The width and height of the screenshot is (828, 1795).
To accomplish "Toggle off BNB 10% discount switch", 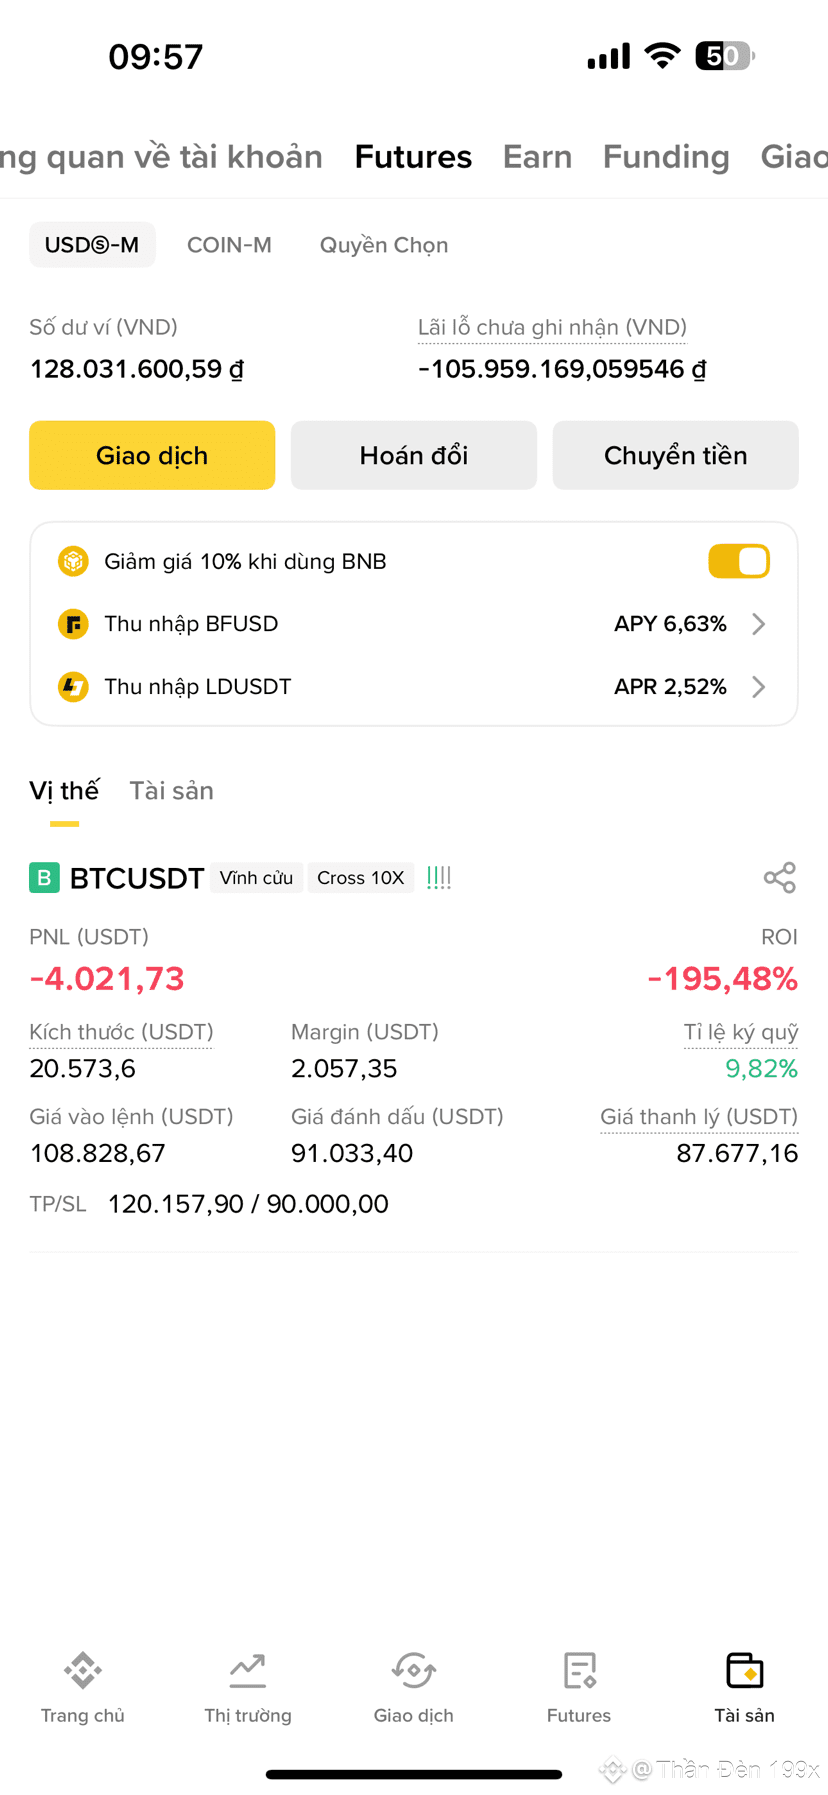I will pos(739,561).
